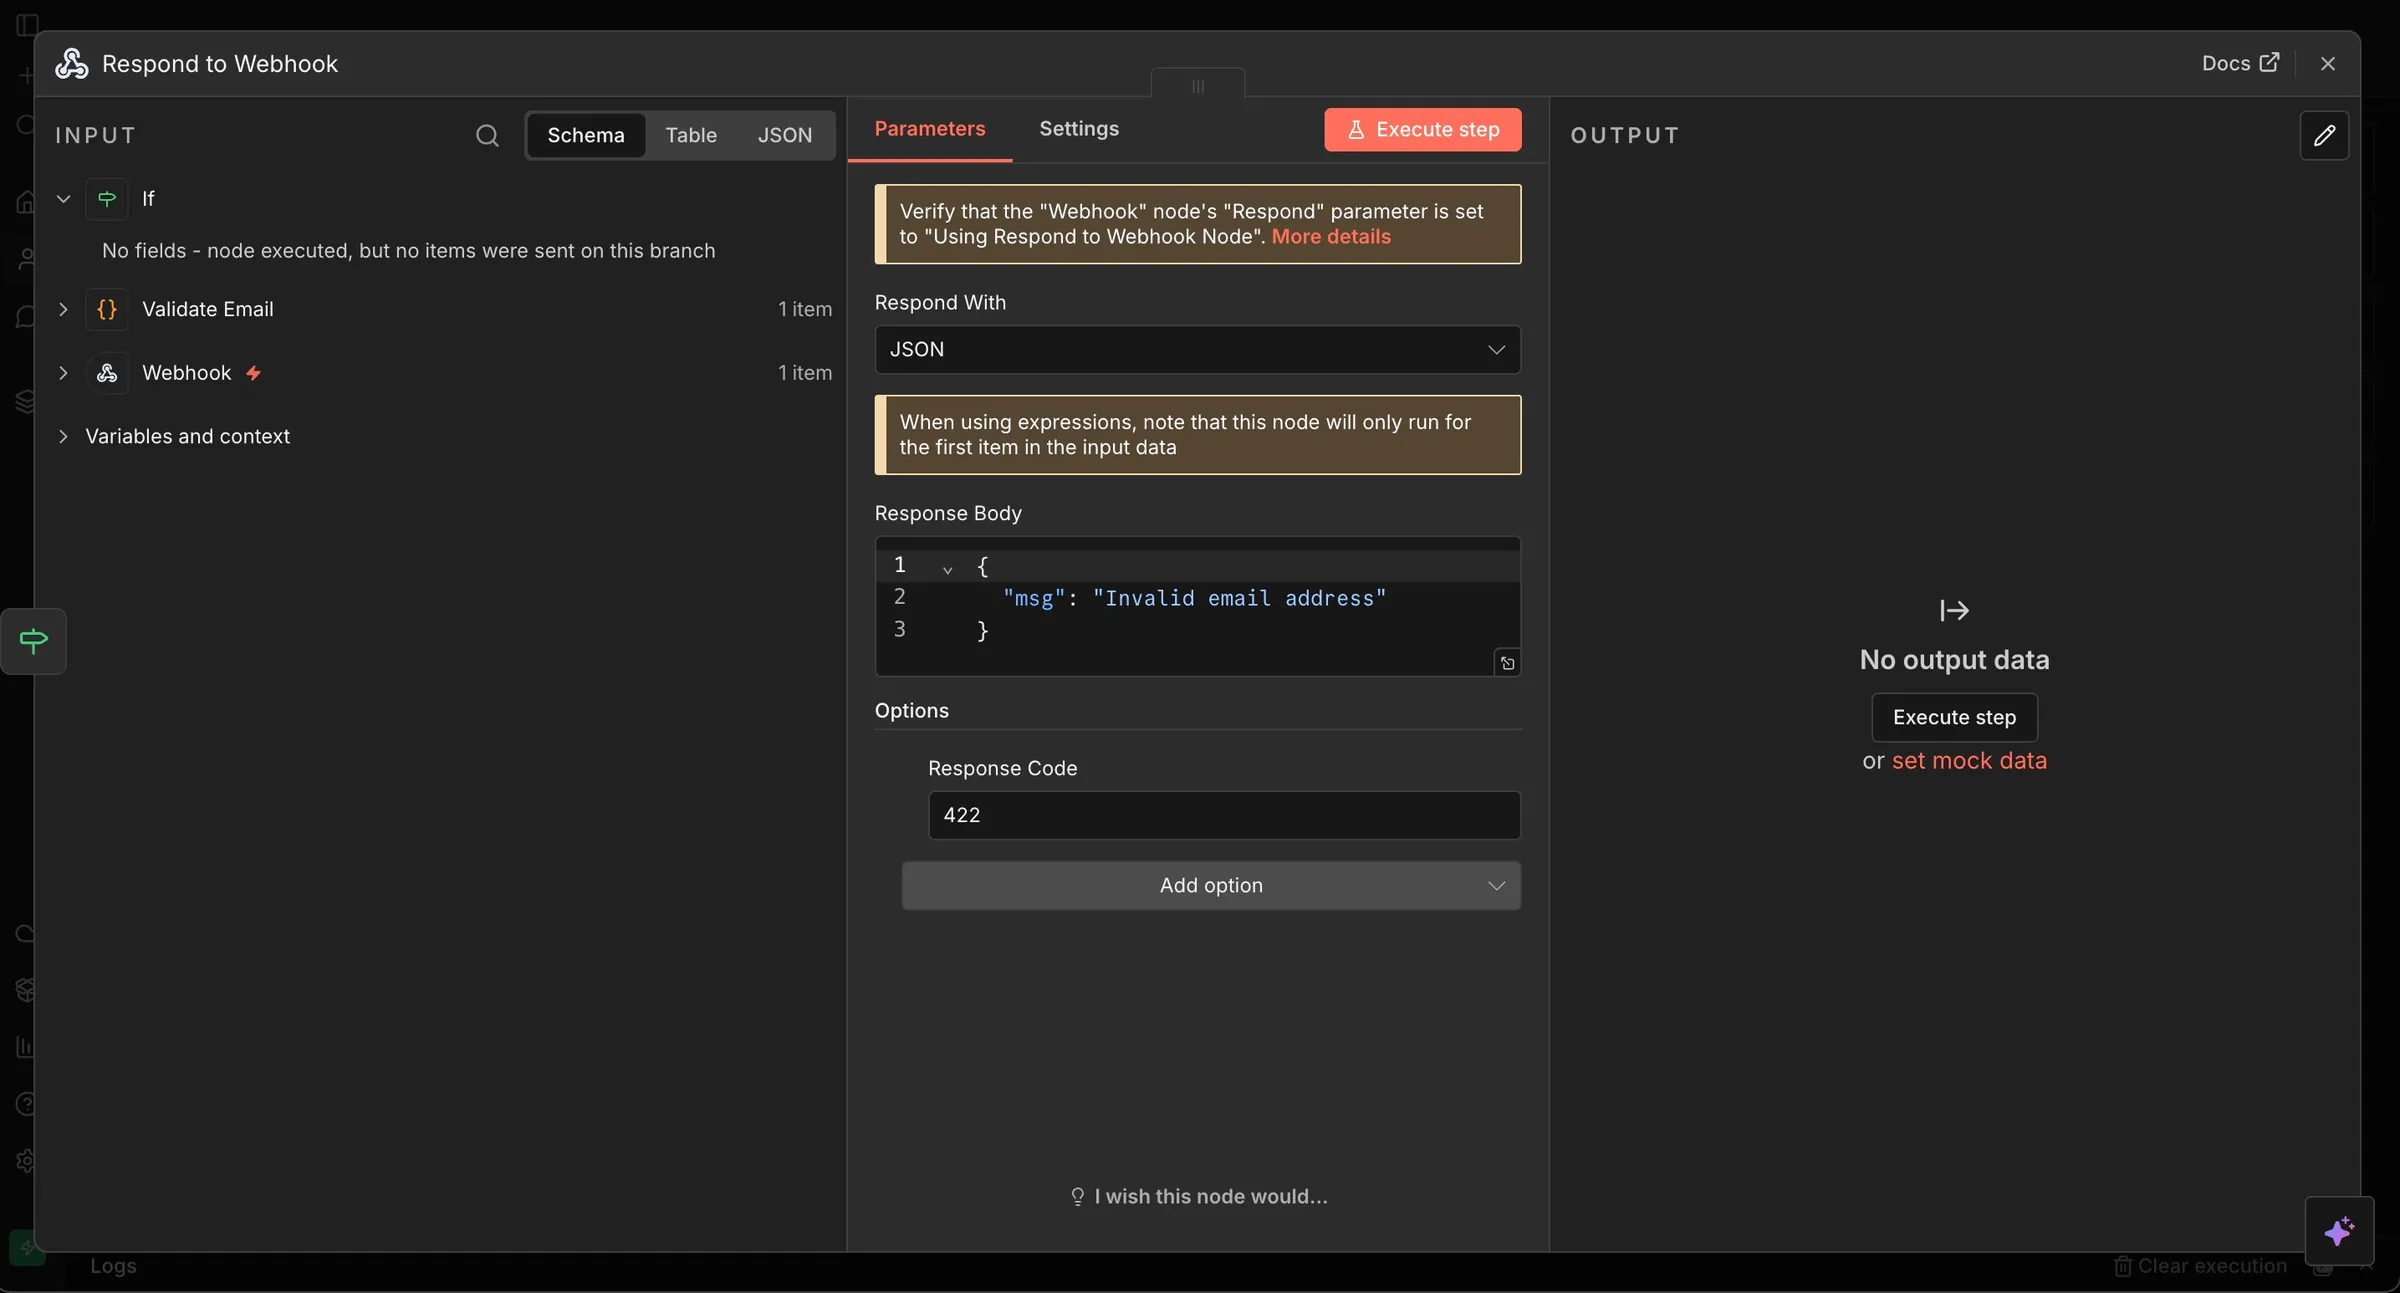Click inside the Response Body code editor
2400x1293 pixels.
(x=1197, y=606)
